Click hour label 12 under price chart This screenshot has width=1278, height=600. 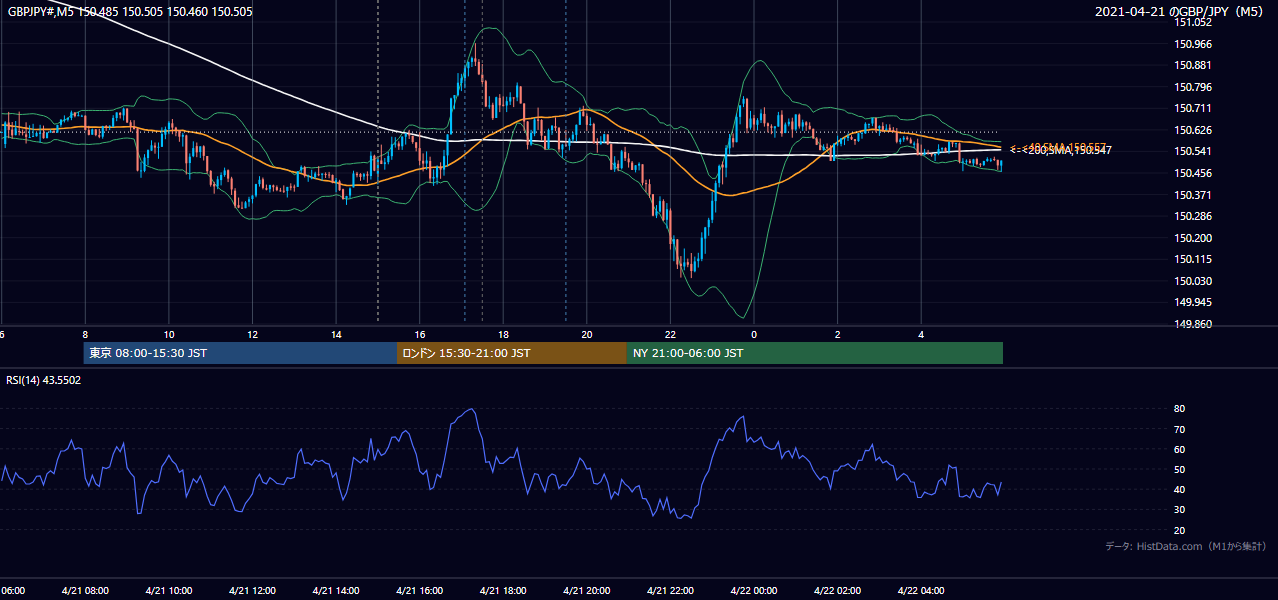(252, 335)
